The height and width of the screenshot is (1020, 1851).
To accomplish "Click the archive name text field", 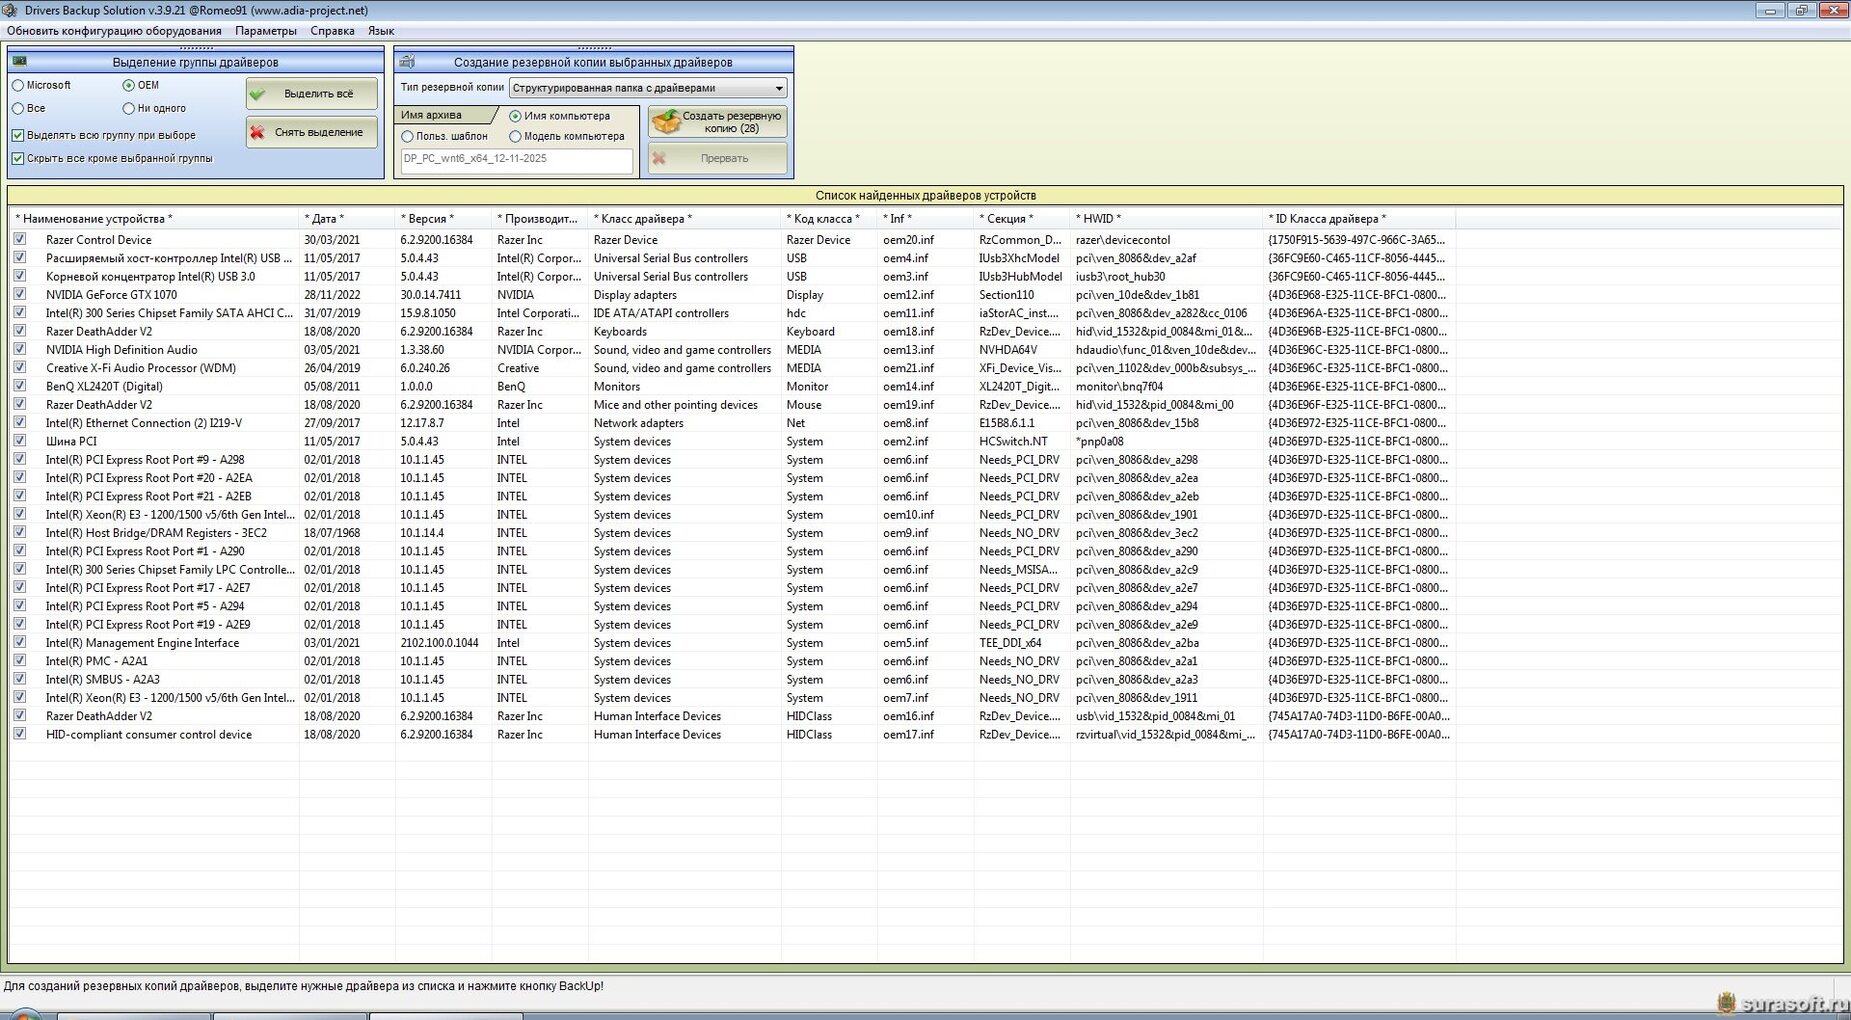I will (516, 159).
